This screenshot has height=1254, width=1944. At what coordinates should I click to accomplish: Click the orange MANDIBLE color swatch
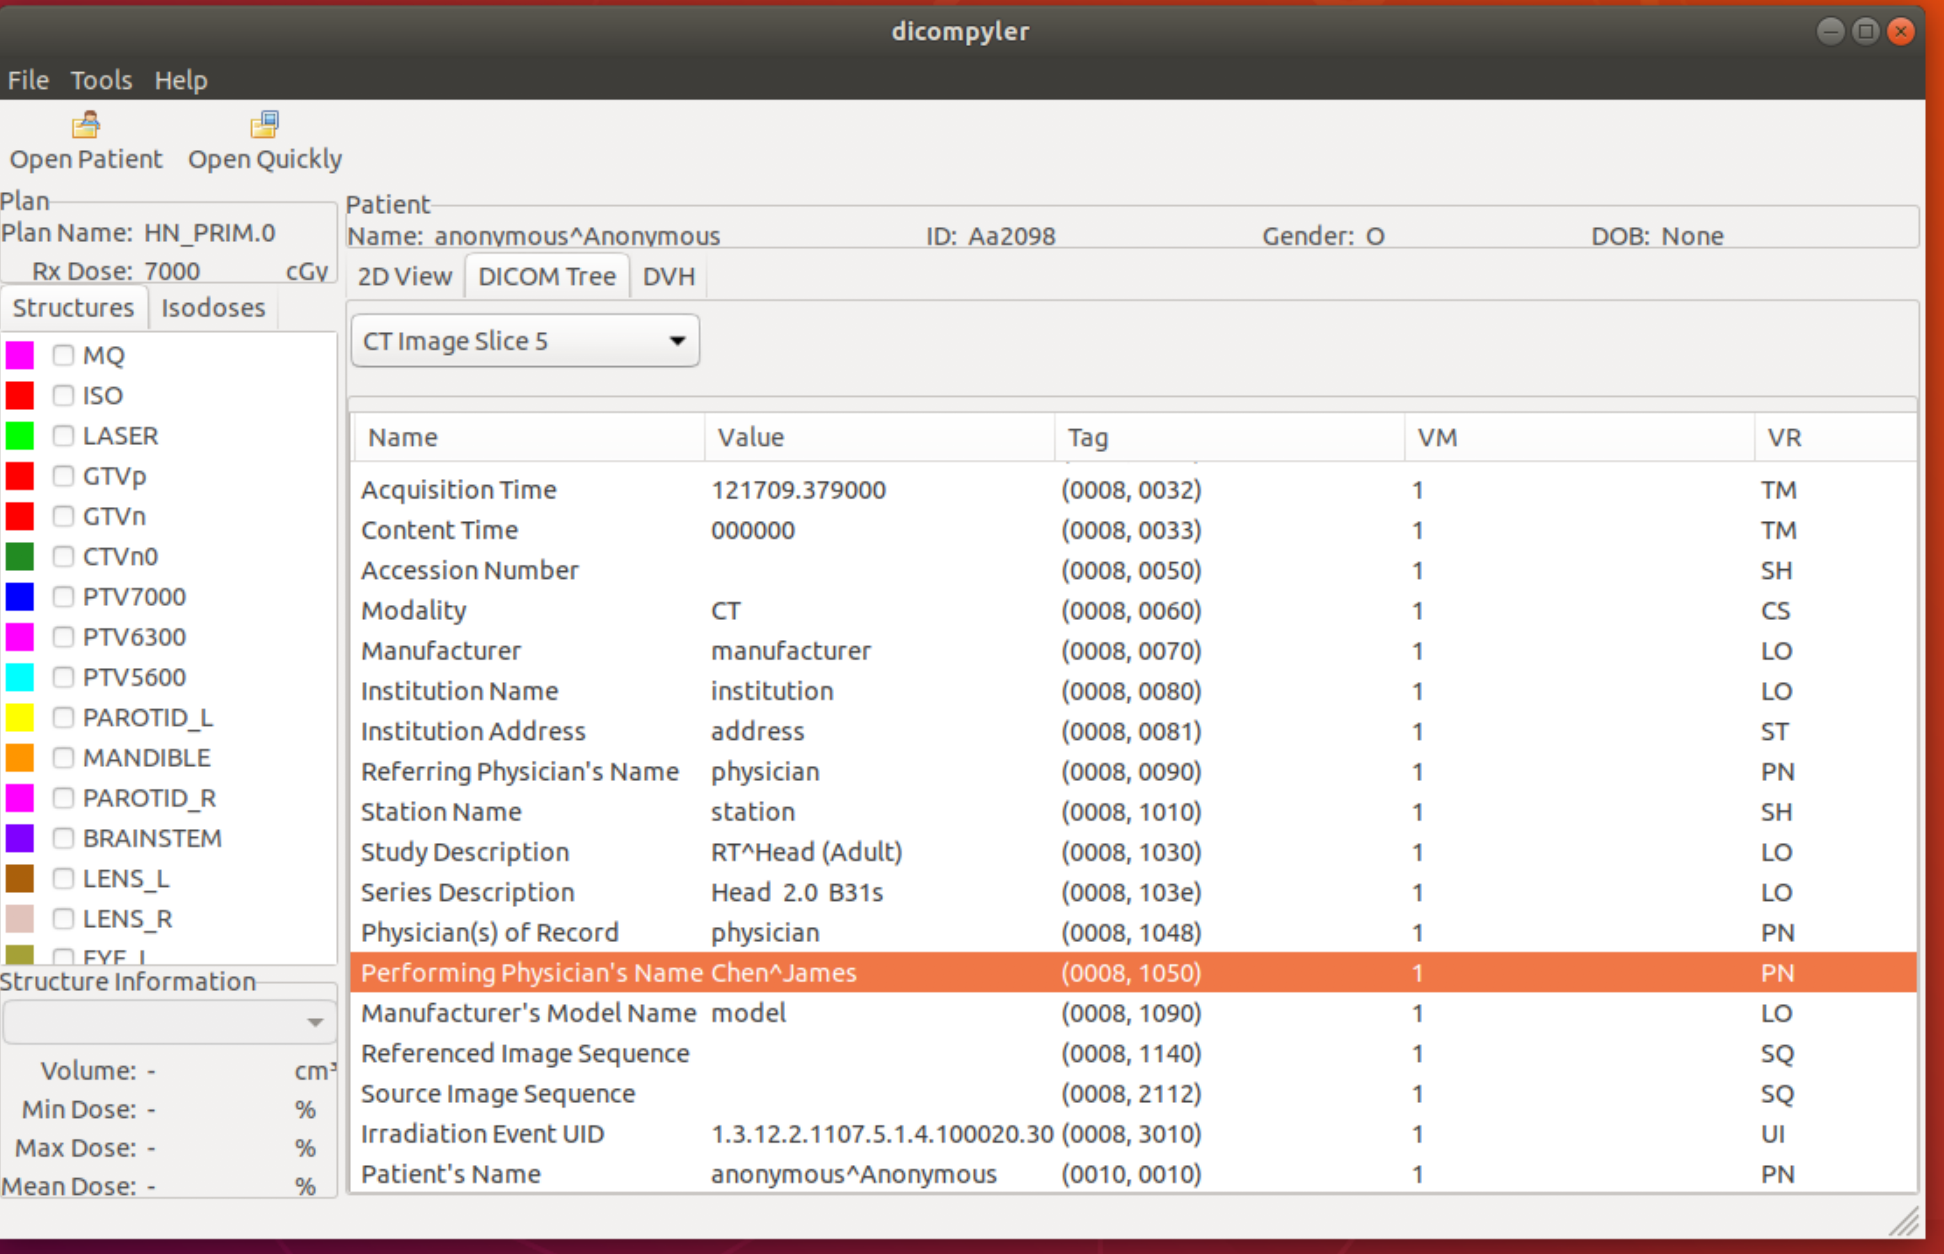20,757
